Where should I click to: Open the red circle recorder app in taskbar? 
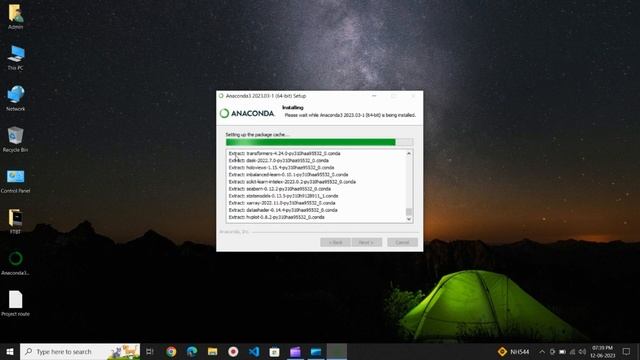(x=233, y=351)
